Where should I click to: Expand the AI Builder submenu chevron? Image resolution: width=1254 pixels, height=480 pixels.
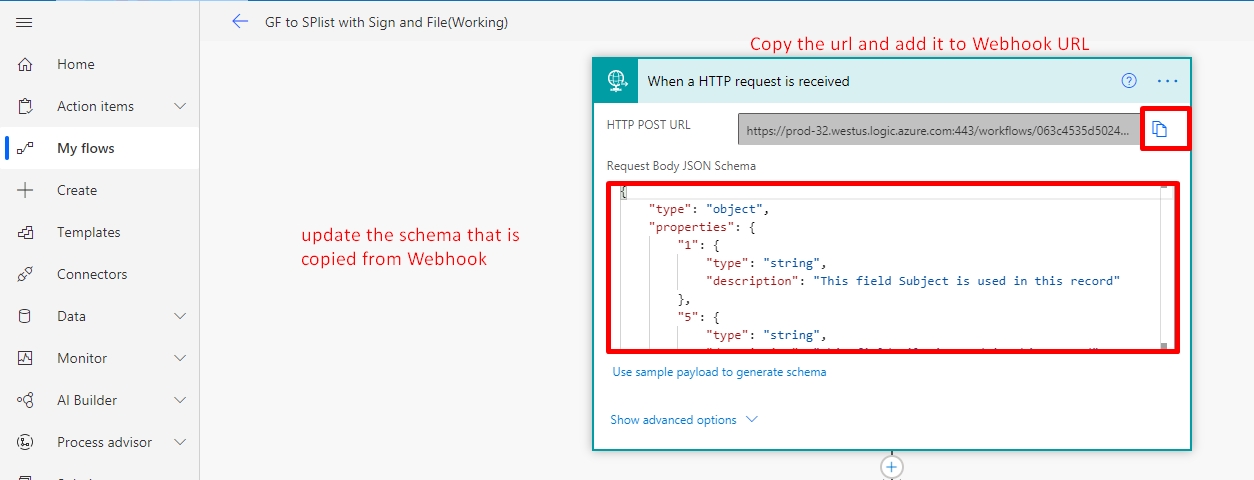tap(180, 400)
